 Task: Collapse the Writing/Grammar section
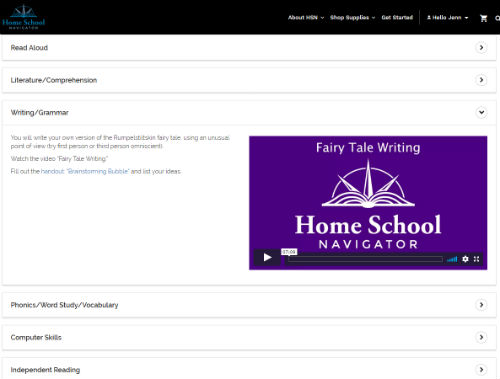pyautogui.click(x=249, y=112)
